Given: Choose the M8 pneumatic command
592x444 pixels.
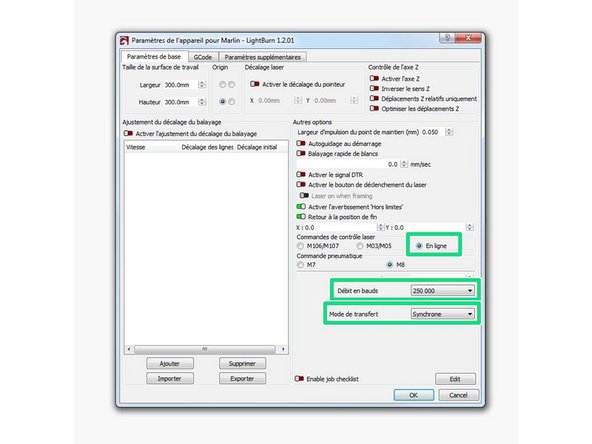Looking at the screenshot, I should [x=390, y=265].
